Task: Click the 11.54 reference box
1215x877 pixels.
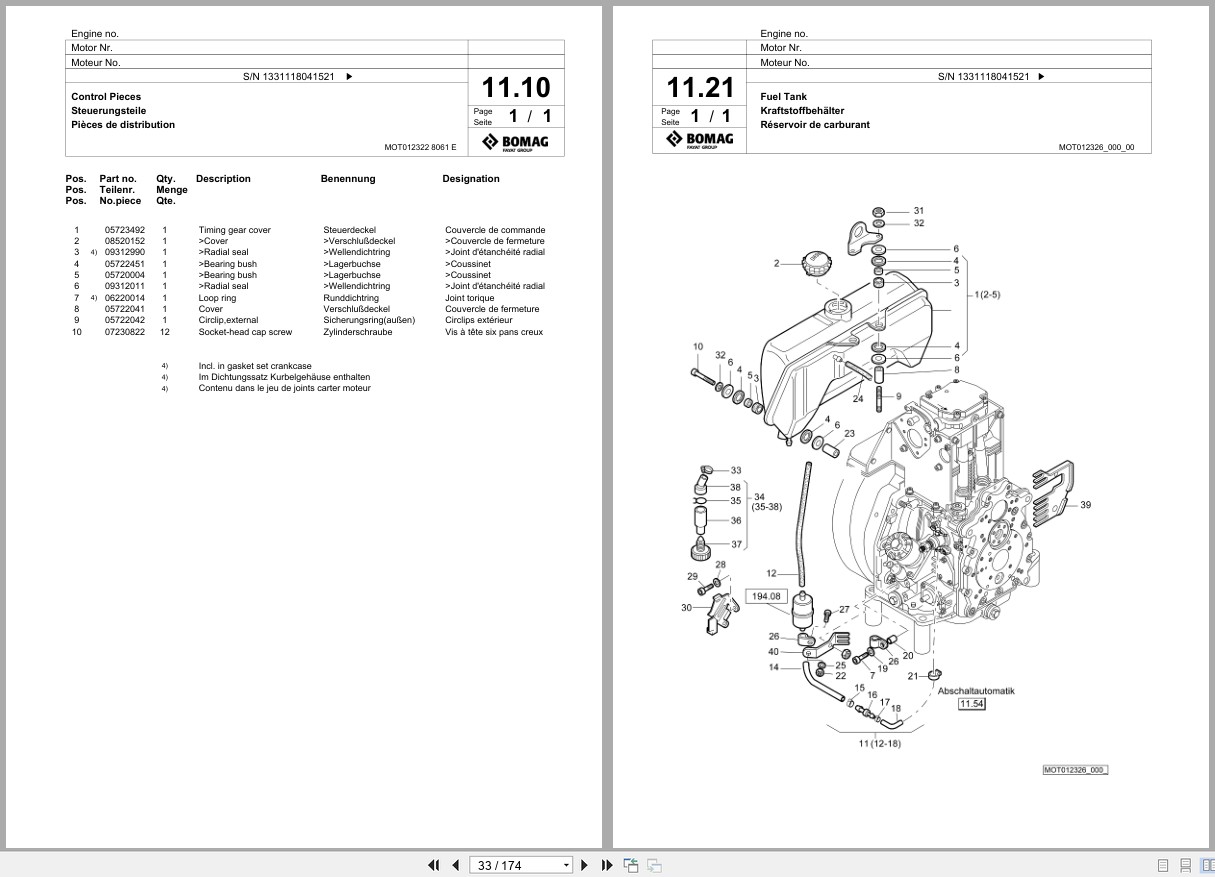Action: tap(971, 704)
